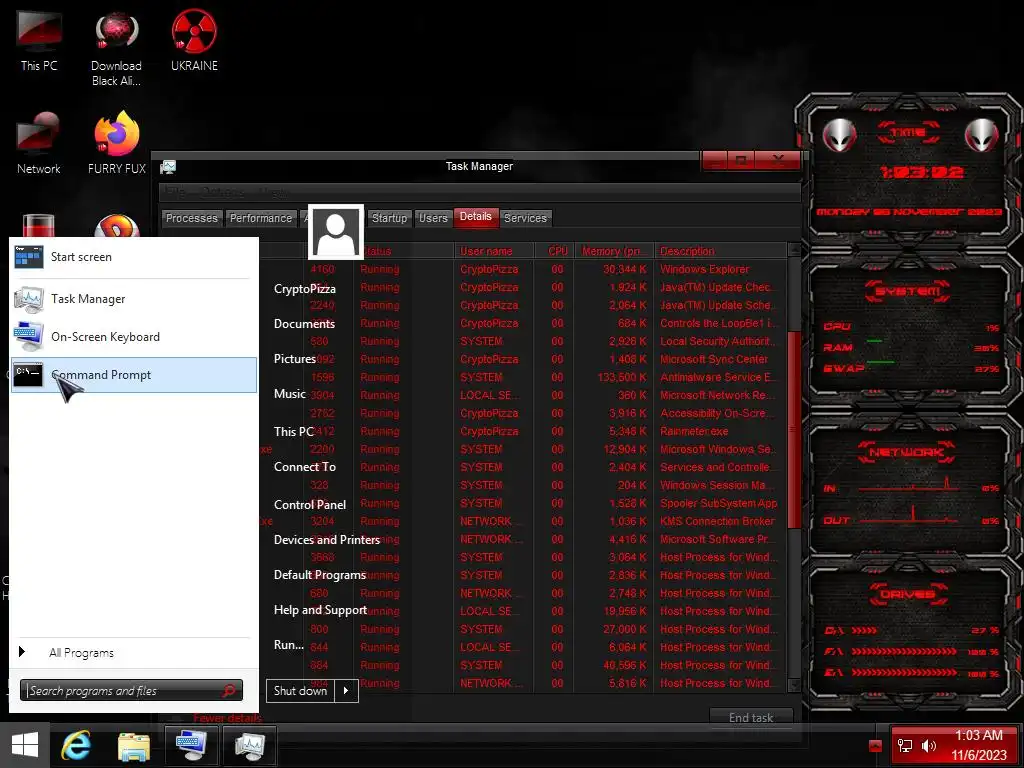The height and width of the screenshot is (768, 1024).
Task: Switch to Services tab
Action: tap(525, 218)
